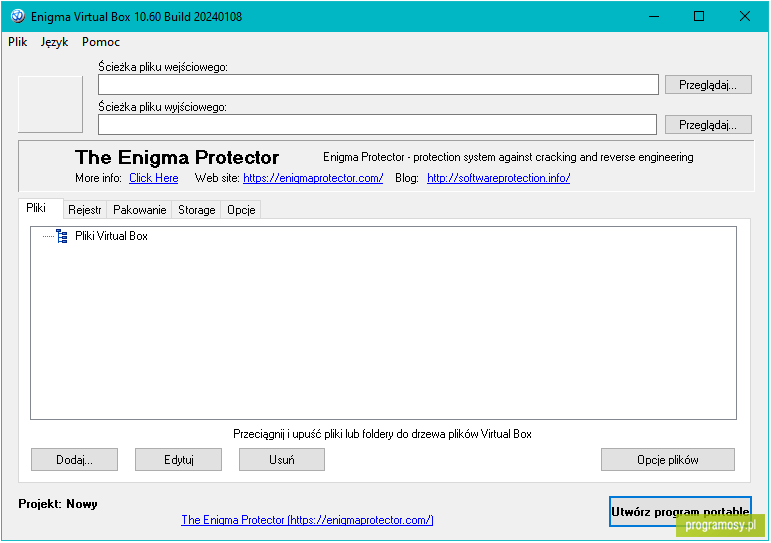Open the Plik menu
The height and width of the screenshot is (543, 771).
tap(18, 42)
